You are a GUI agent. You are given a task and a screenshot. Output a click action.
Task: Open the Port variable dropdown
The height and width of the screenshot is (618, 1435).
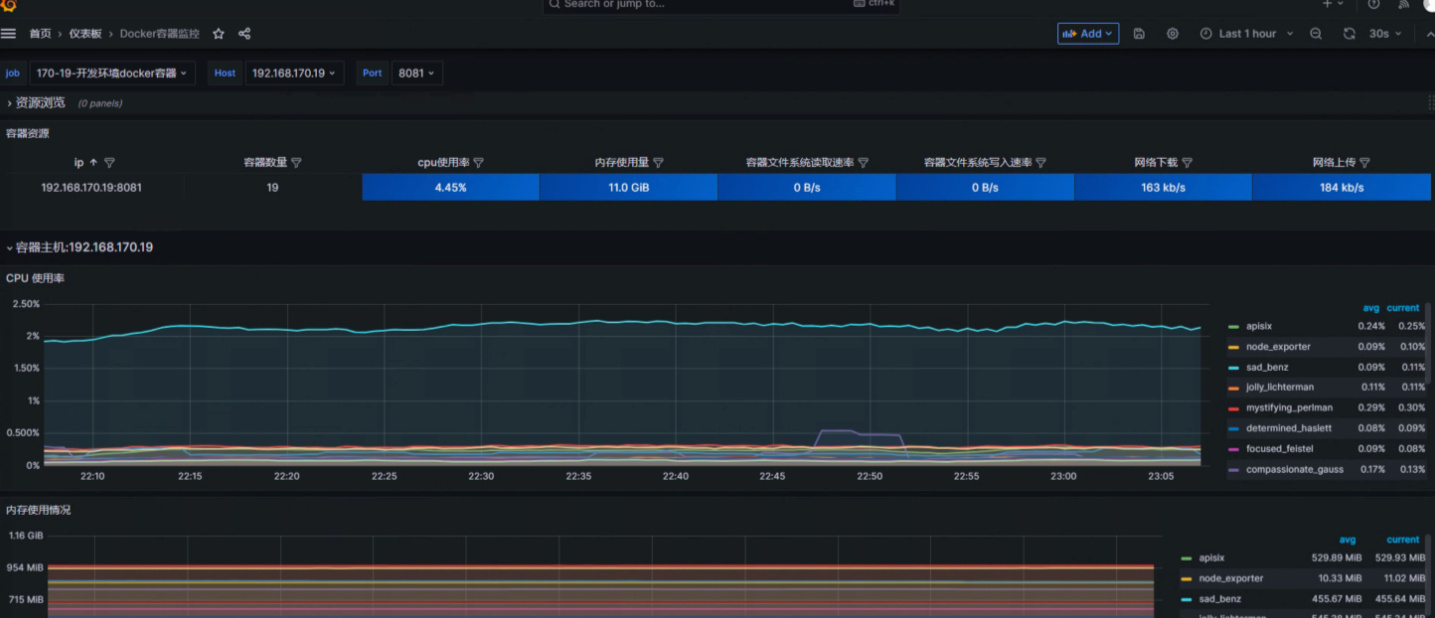[416, 73]
